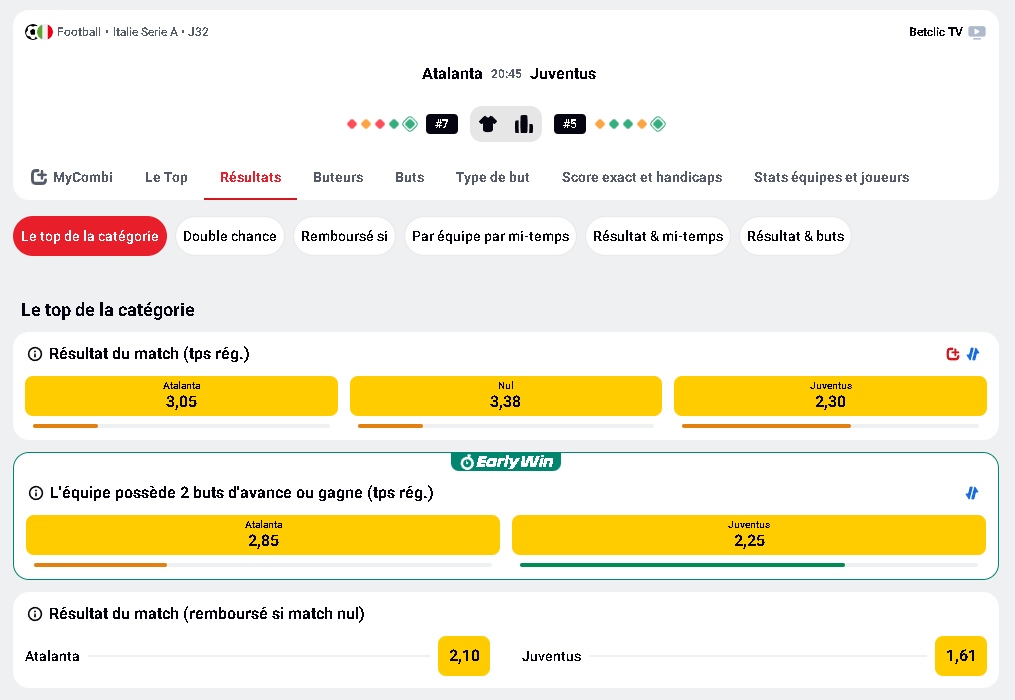Select the Le top de la catégorie filter
Viewport: 1015px width, 700px height.
[x=89, y=236]
